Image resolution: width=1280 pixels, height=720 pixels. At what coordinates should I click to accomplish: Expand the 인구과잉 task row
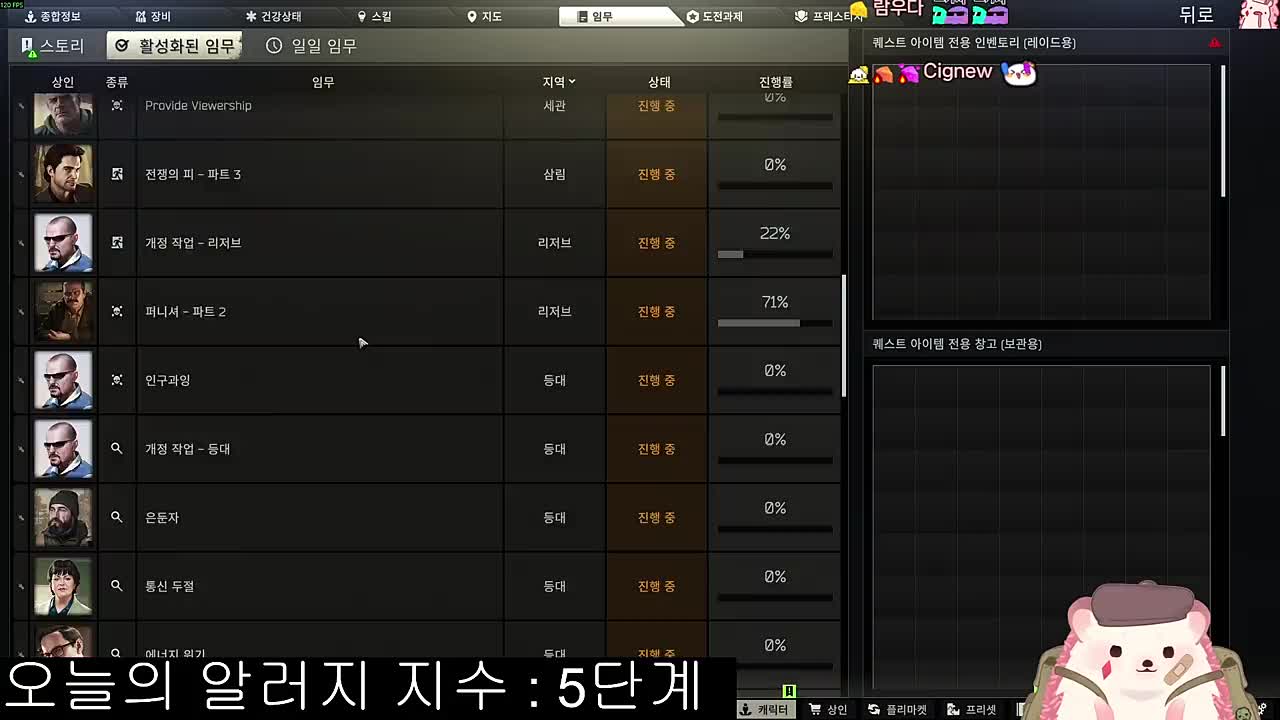tap(425, 380)
